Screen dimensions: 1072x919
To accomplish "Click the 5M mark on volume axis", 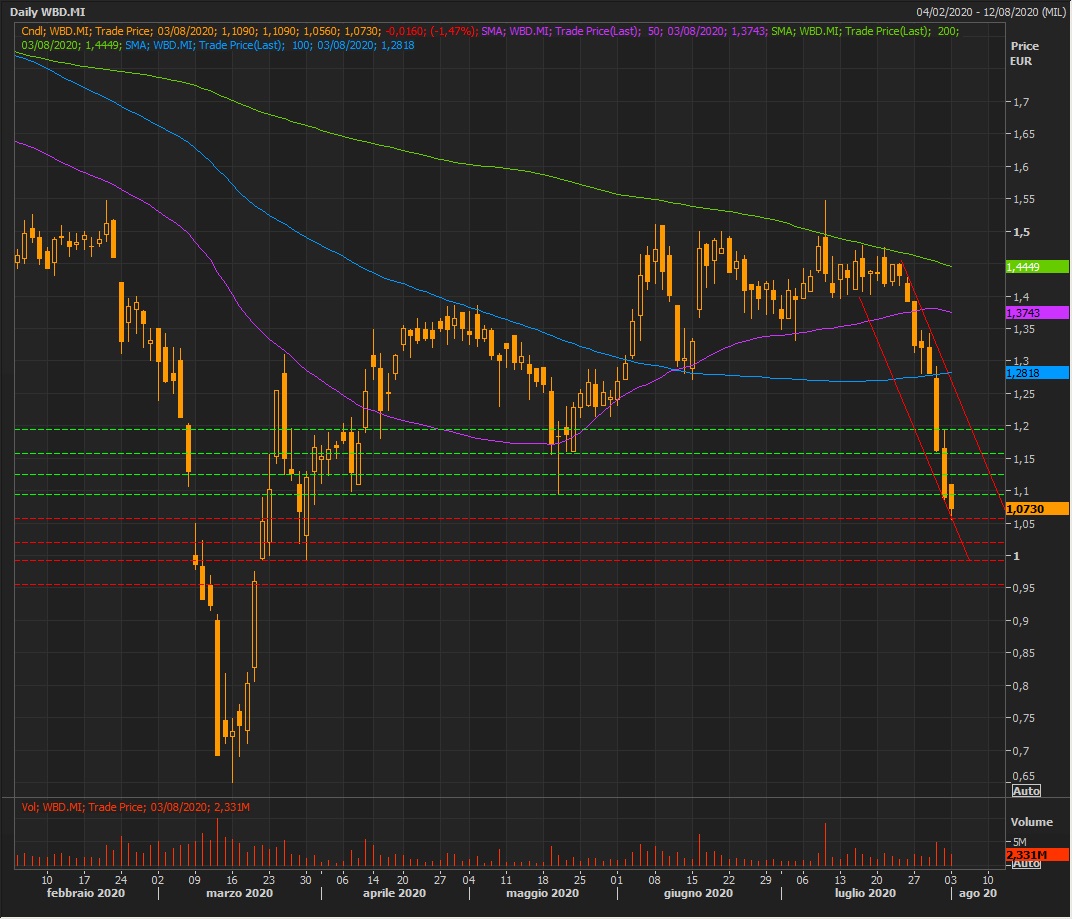I will pos(1020,842).
